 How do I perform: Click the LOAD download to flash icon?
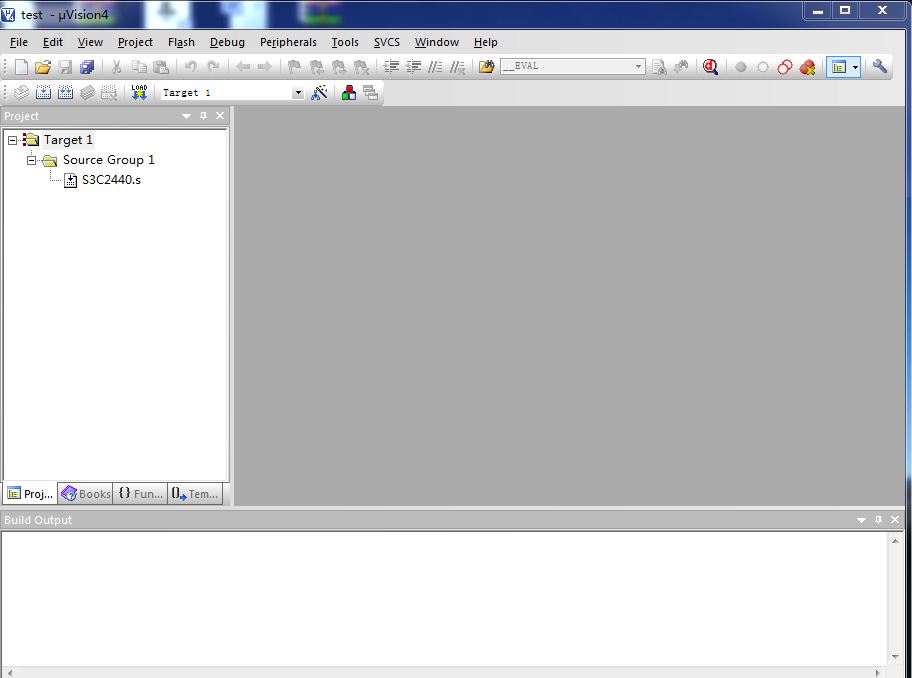coord(139,92)
